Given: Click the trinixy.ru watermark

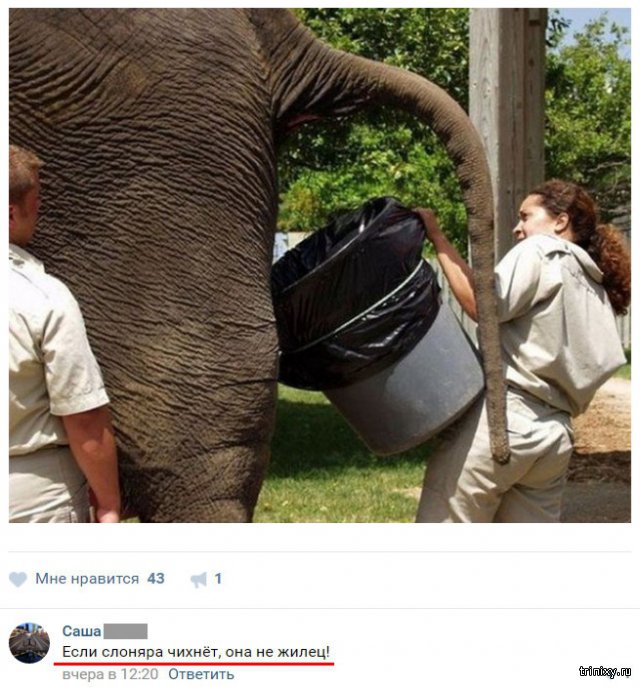Looking at the screenshot, I should (x=605, y=671).
